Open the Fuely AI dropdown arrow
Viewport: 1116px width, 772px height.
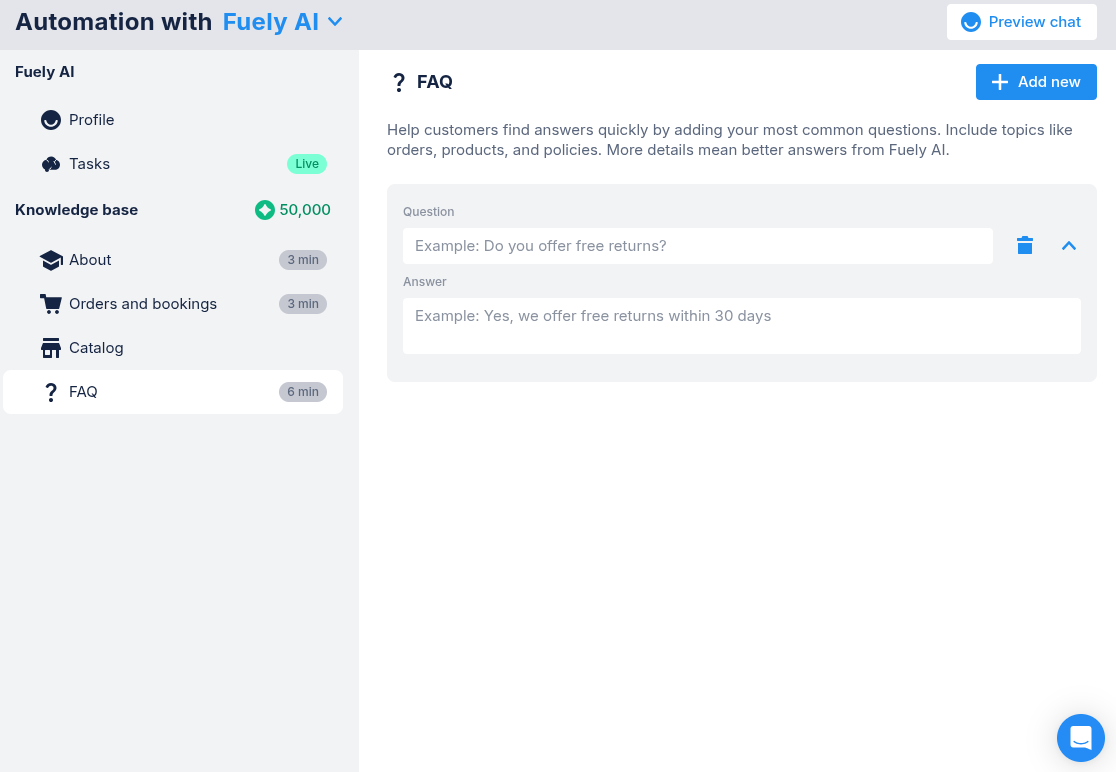(335, 22)
